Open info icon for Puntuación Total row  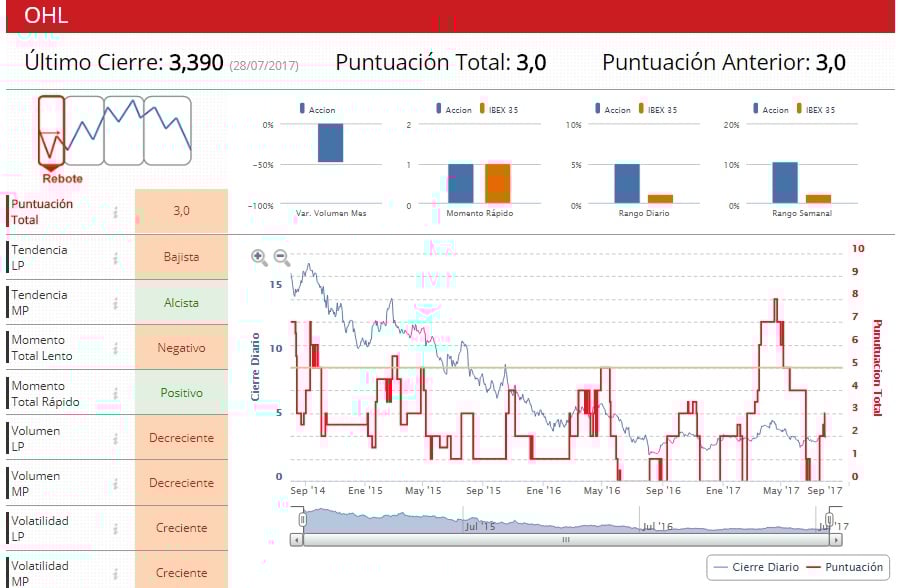(115, 212)
